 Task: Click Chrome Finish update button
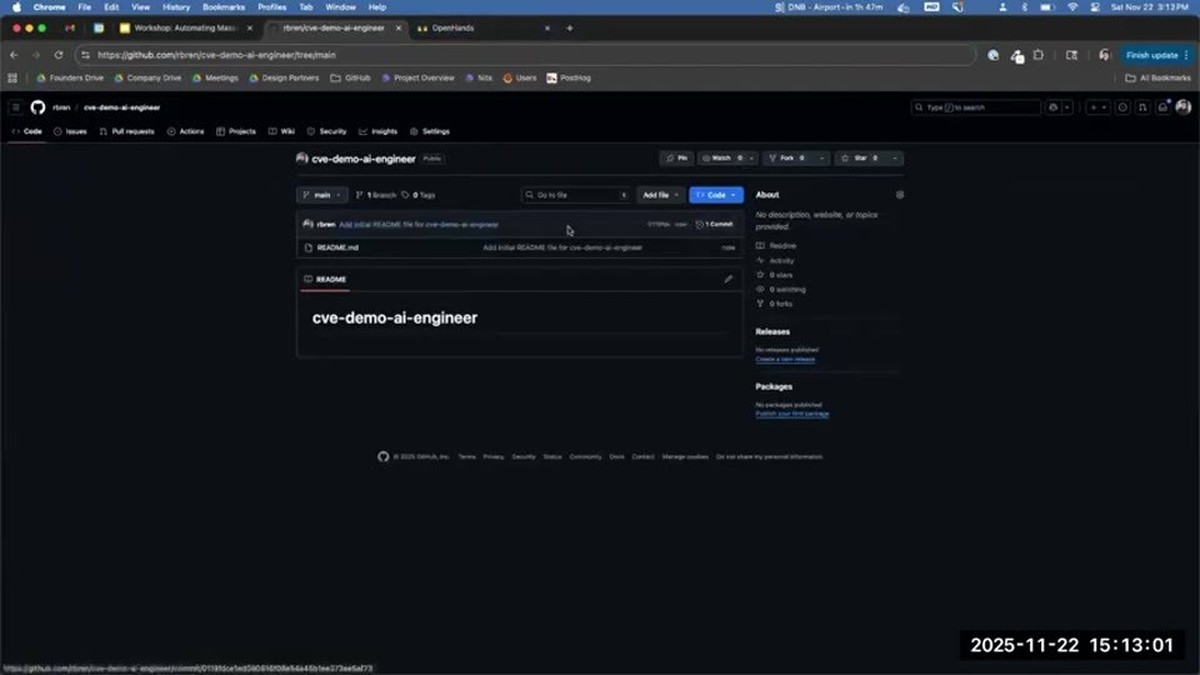coord(1157,55)
